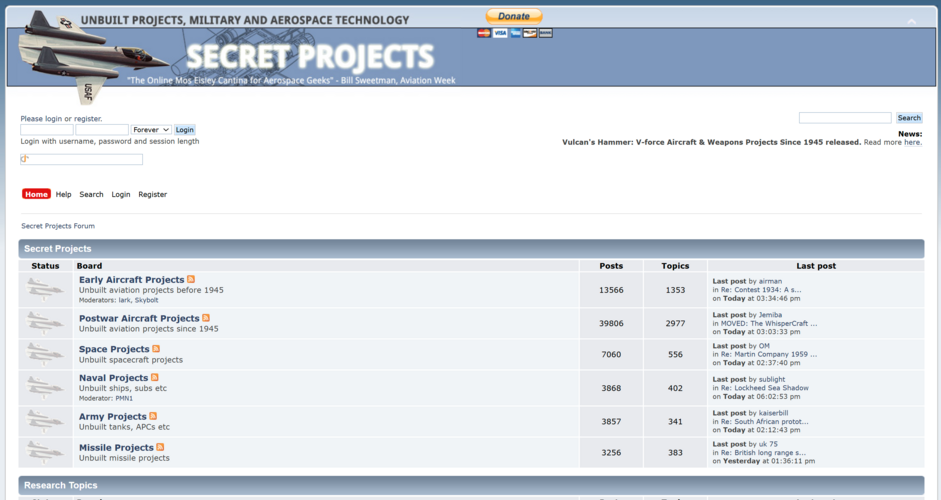
Task: Click the Home menu tab
Action: 36,194
